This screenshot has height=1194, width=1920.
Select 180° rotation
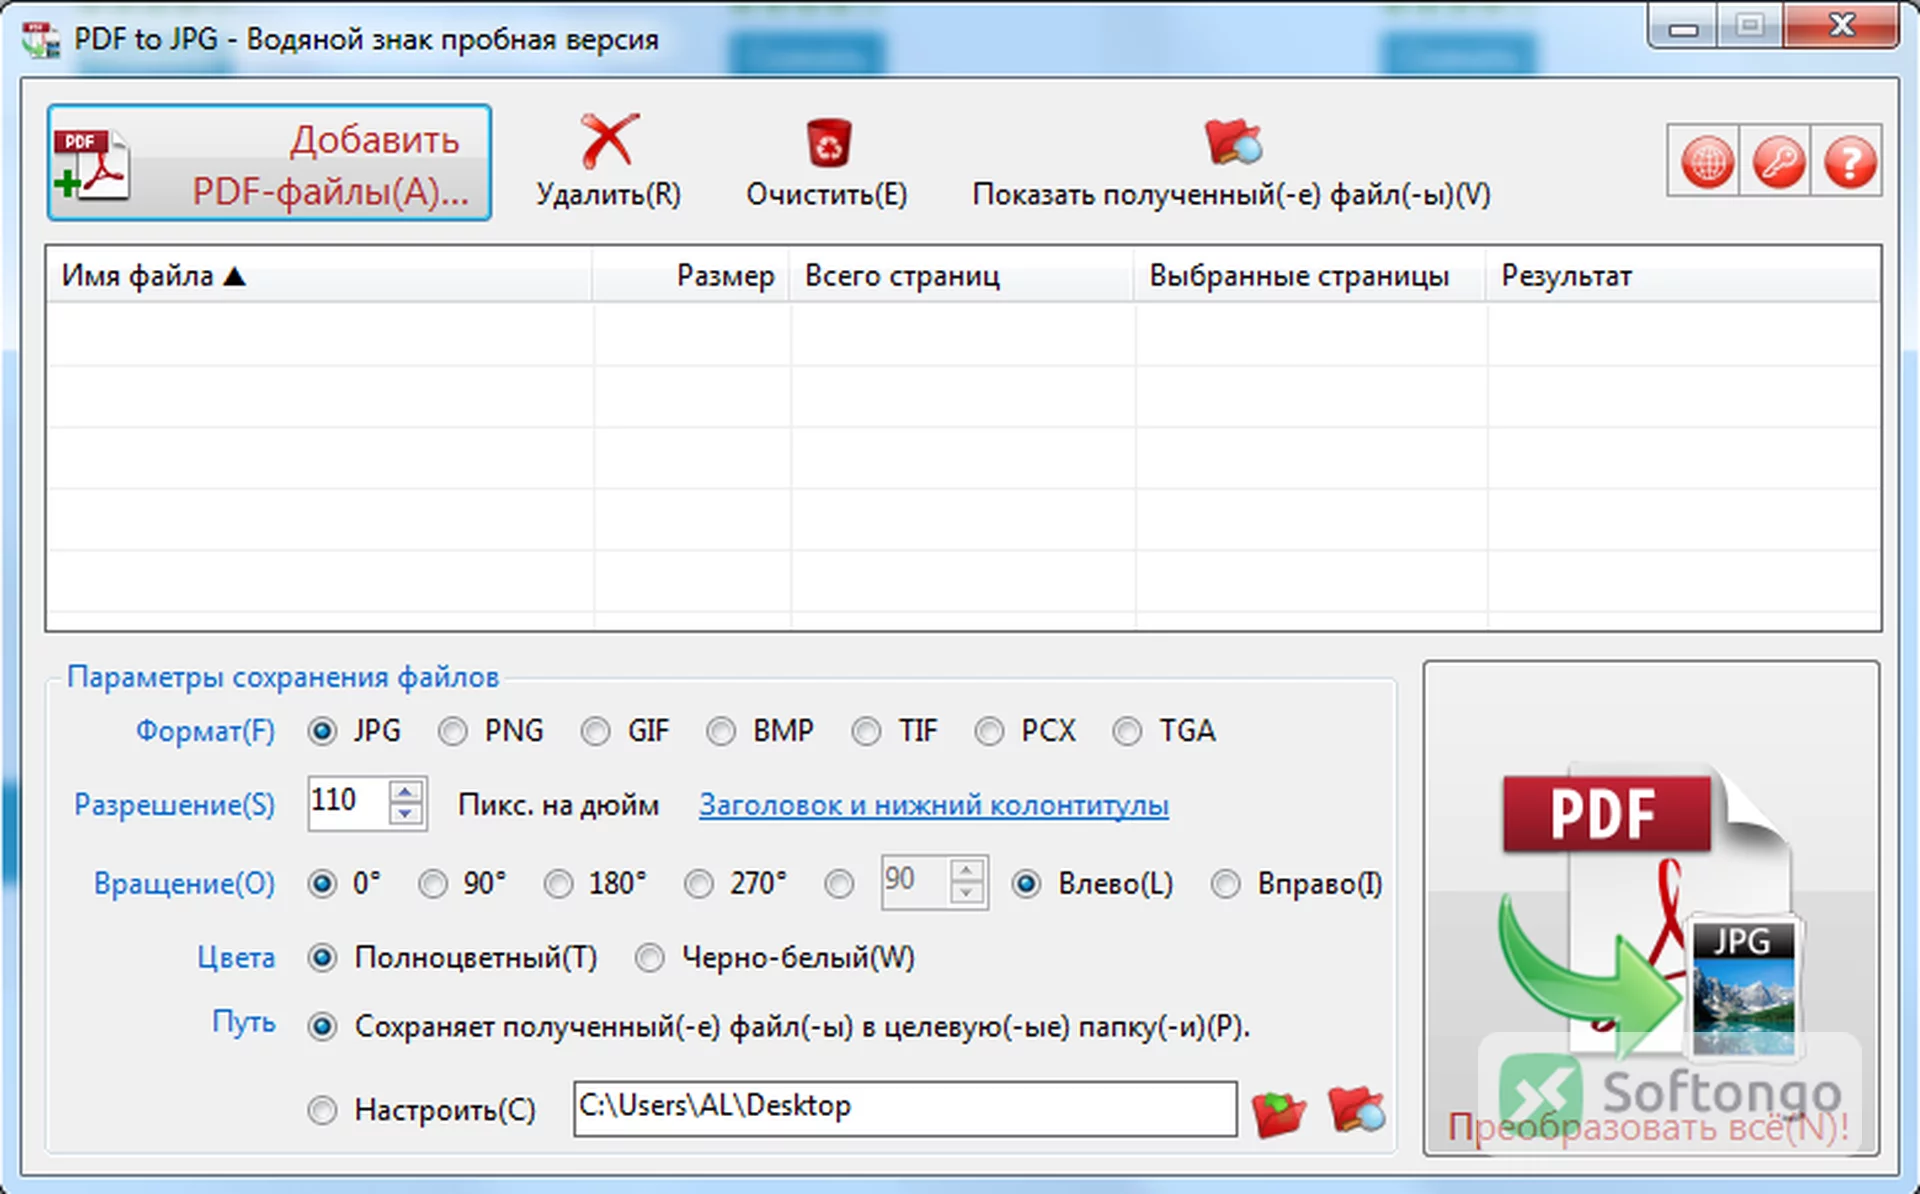pyautogui.click(x=558, y=884)
